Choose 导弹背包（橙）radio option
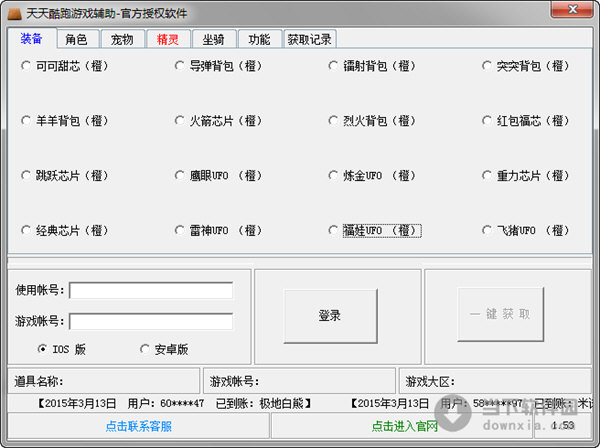Screen dimensions: 600x448 (x=180, y=66)
